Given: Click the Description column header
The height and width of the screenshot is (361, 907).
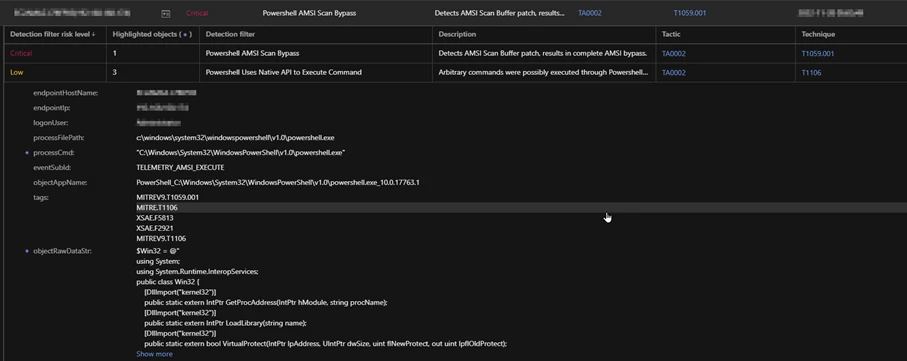Looking at the screenshot, I should coord(457,35).
